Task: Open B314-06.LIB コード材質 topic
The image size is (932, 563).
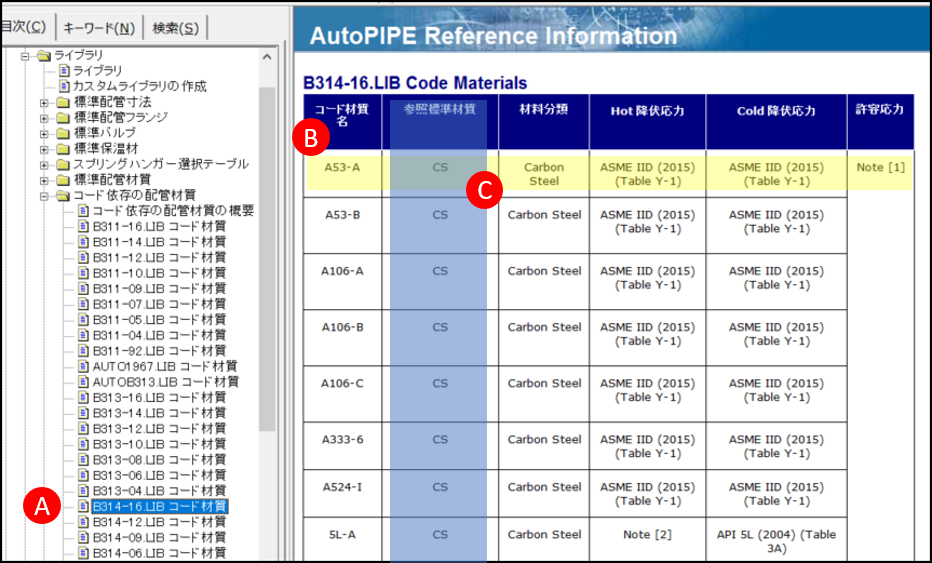Action: click(x=159, y=553)
